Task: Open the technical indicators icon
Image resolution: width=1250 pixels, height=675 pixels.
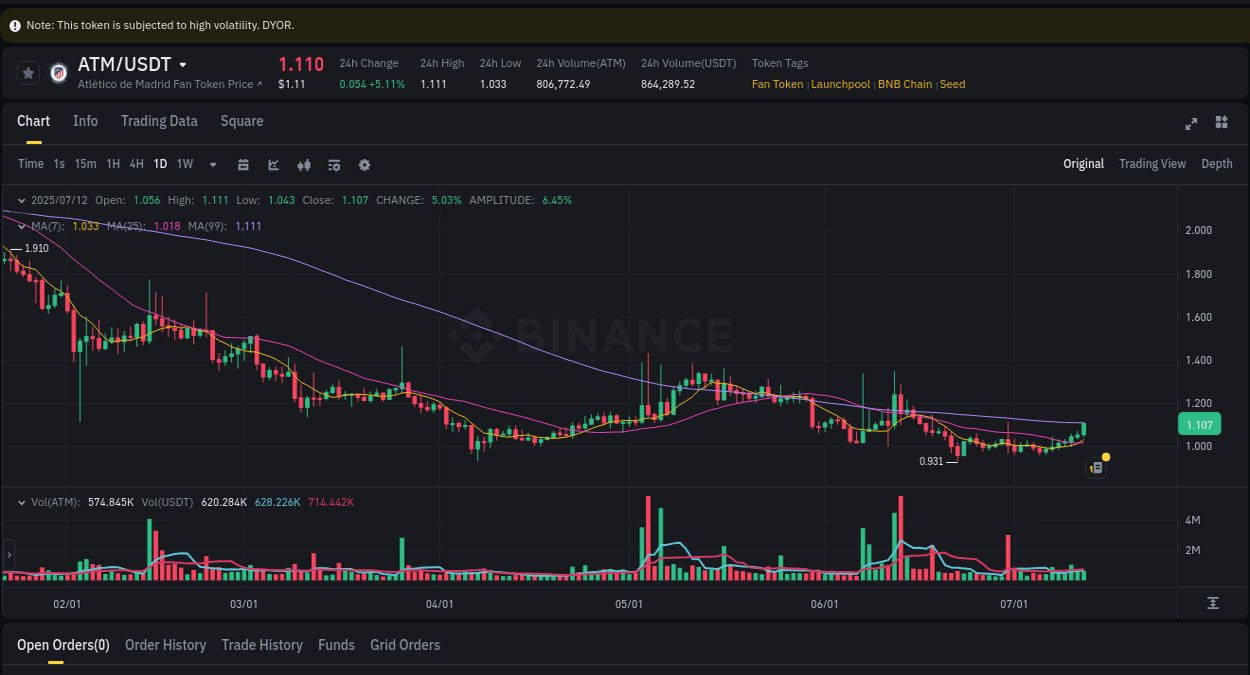Action: tap(334, 164)
